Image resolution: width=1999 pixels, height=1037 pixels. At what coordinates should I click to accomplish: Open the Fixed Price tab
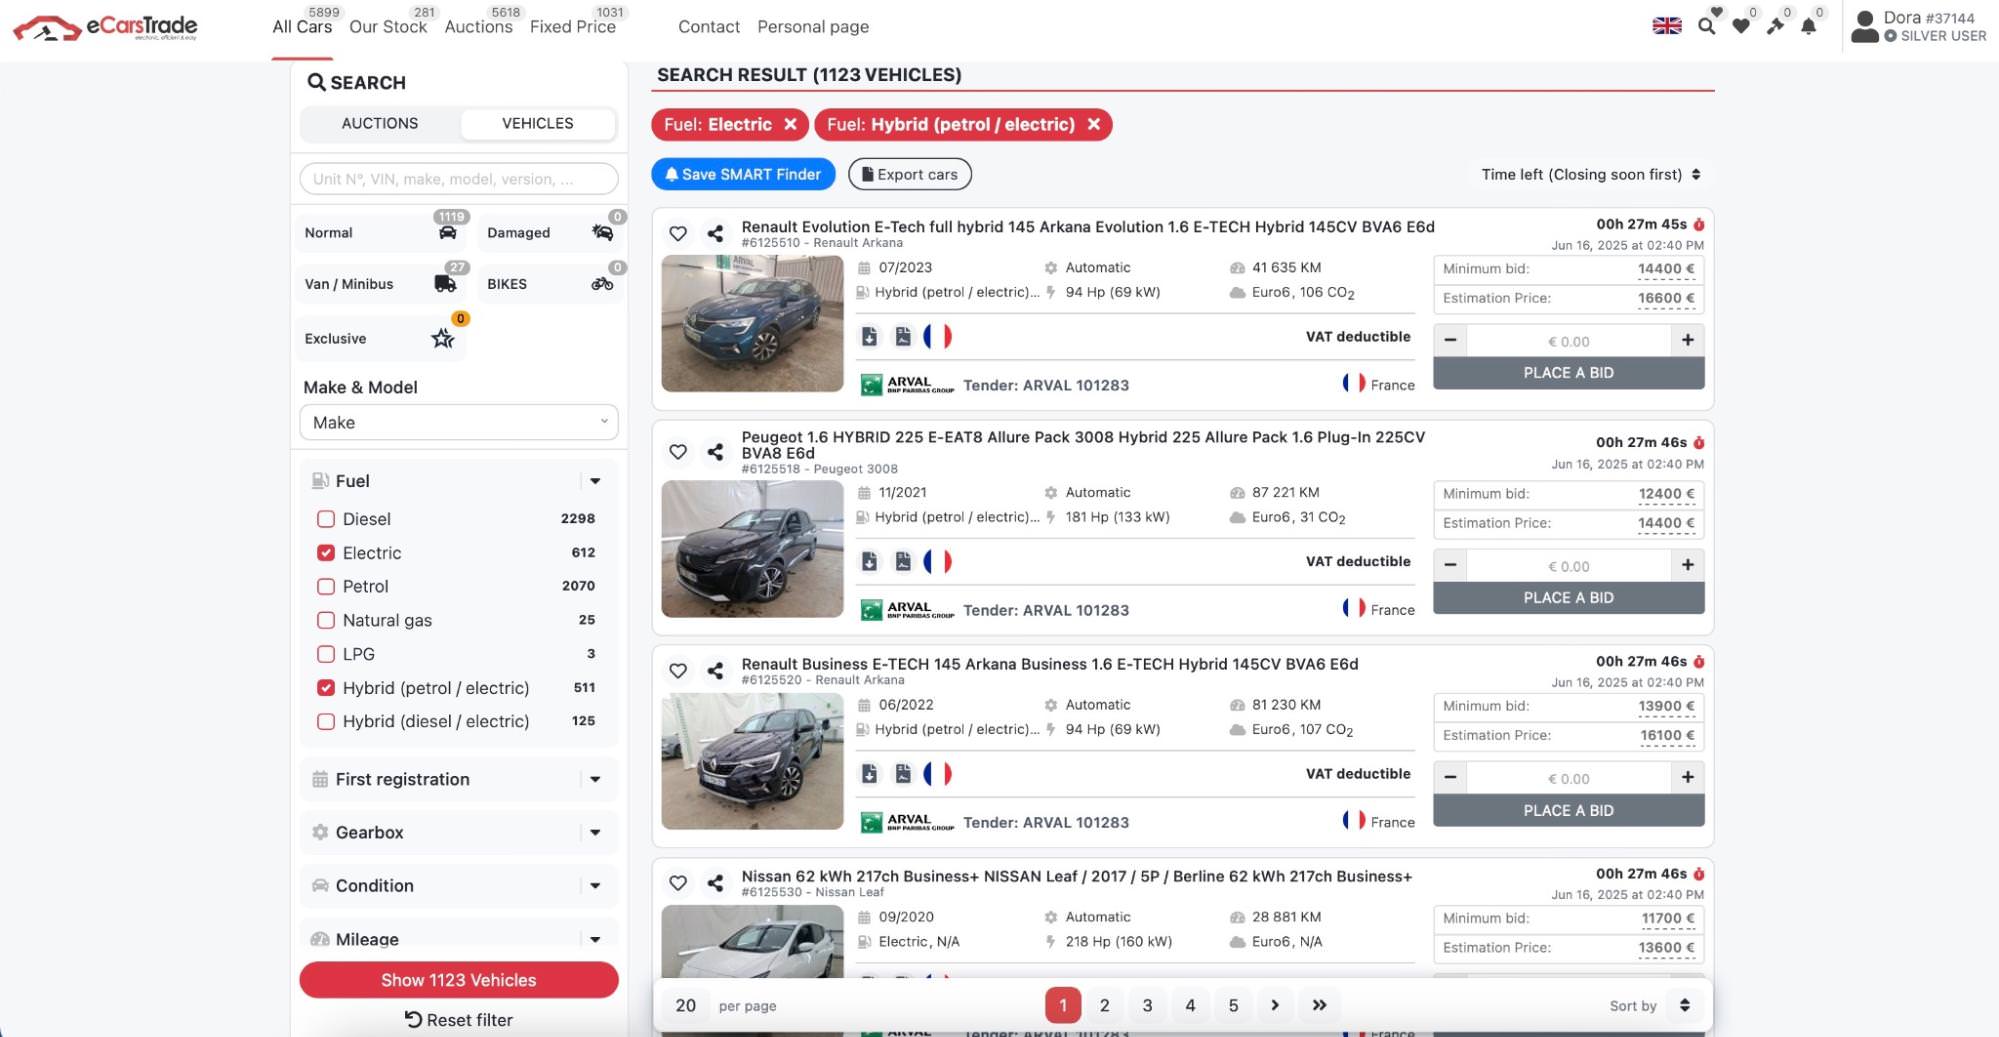pos(573,27)
